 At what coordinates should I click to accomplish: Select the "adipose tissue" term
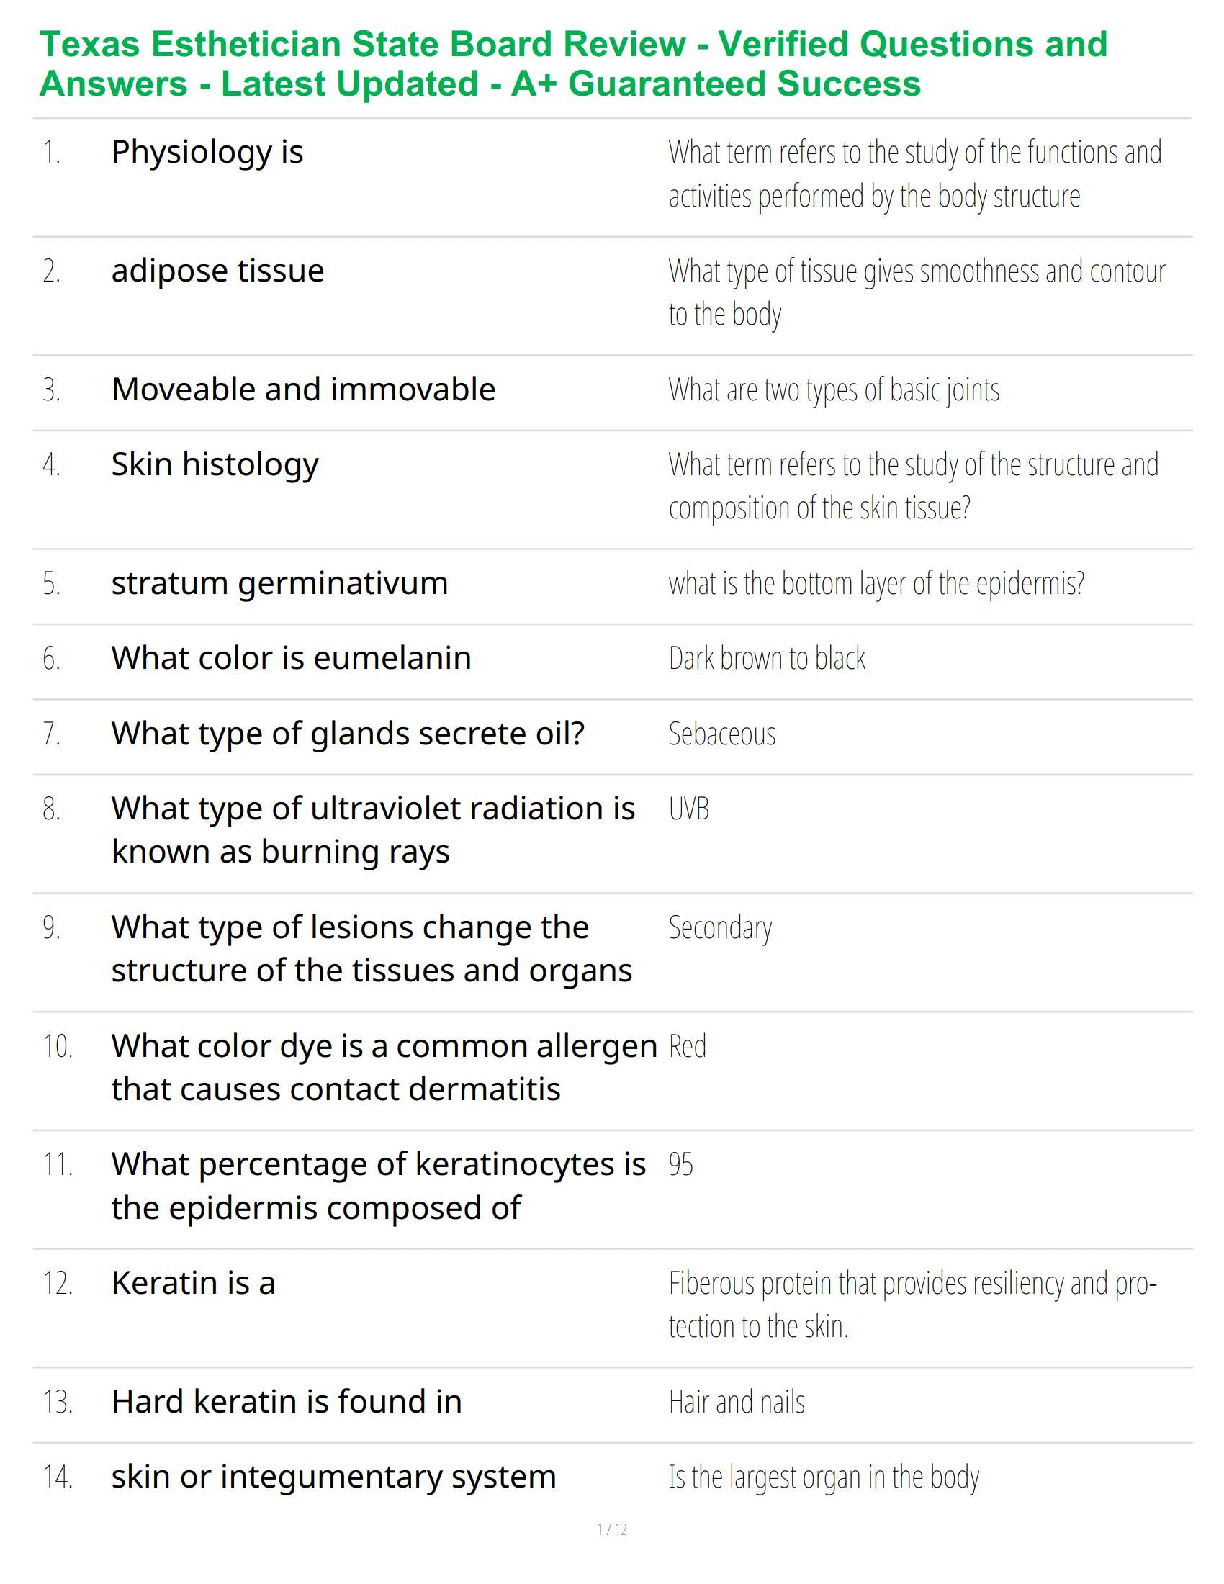tap(218, 271)
